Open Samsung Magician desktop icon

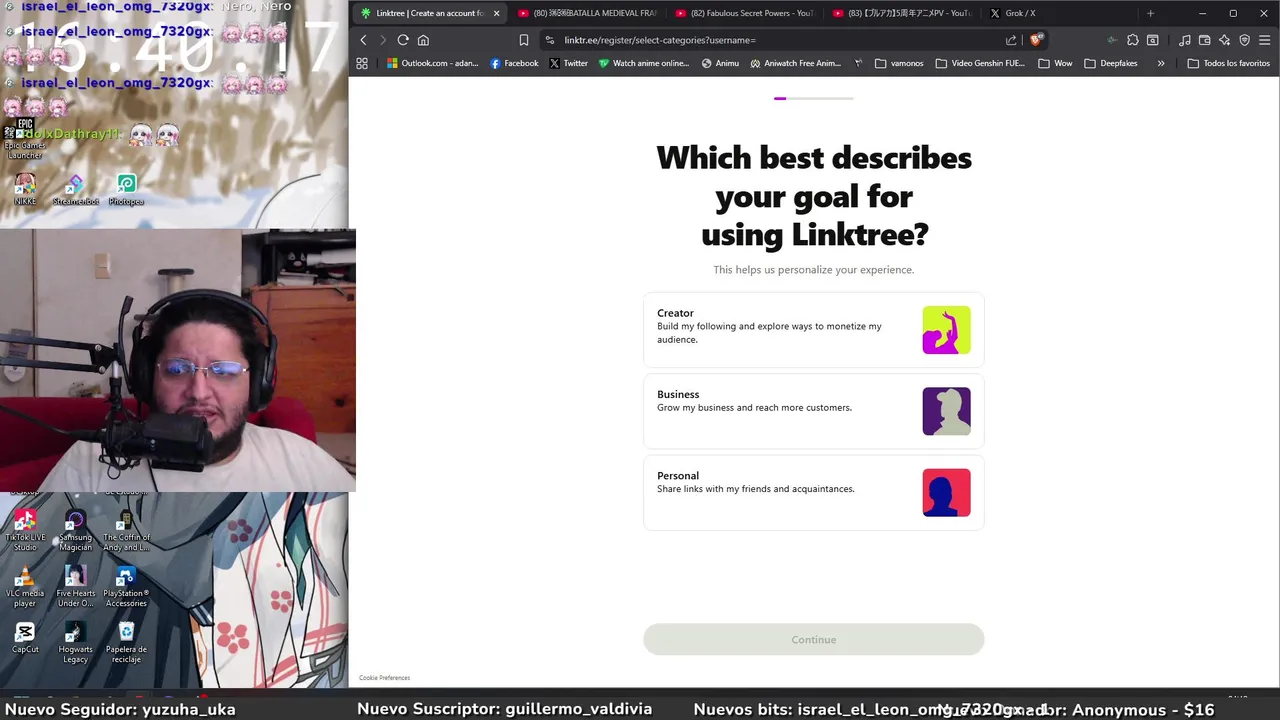coord(75,530)
